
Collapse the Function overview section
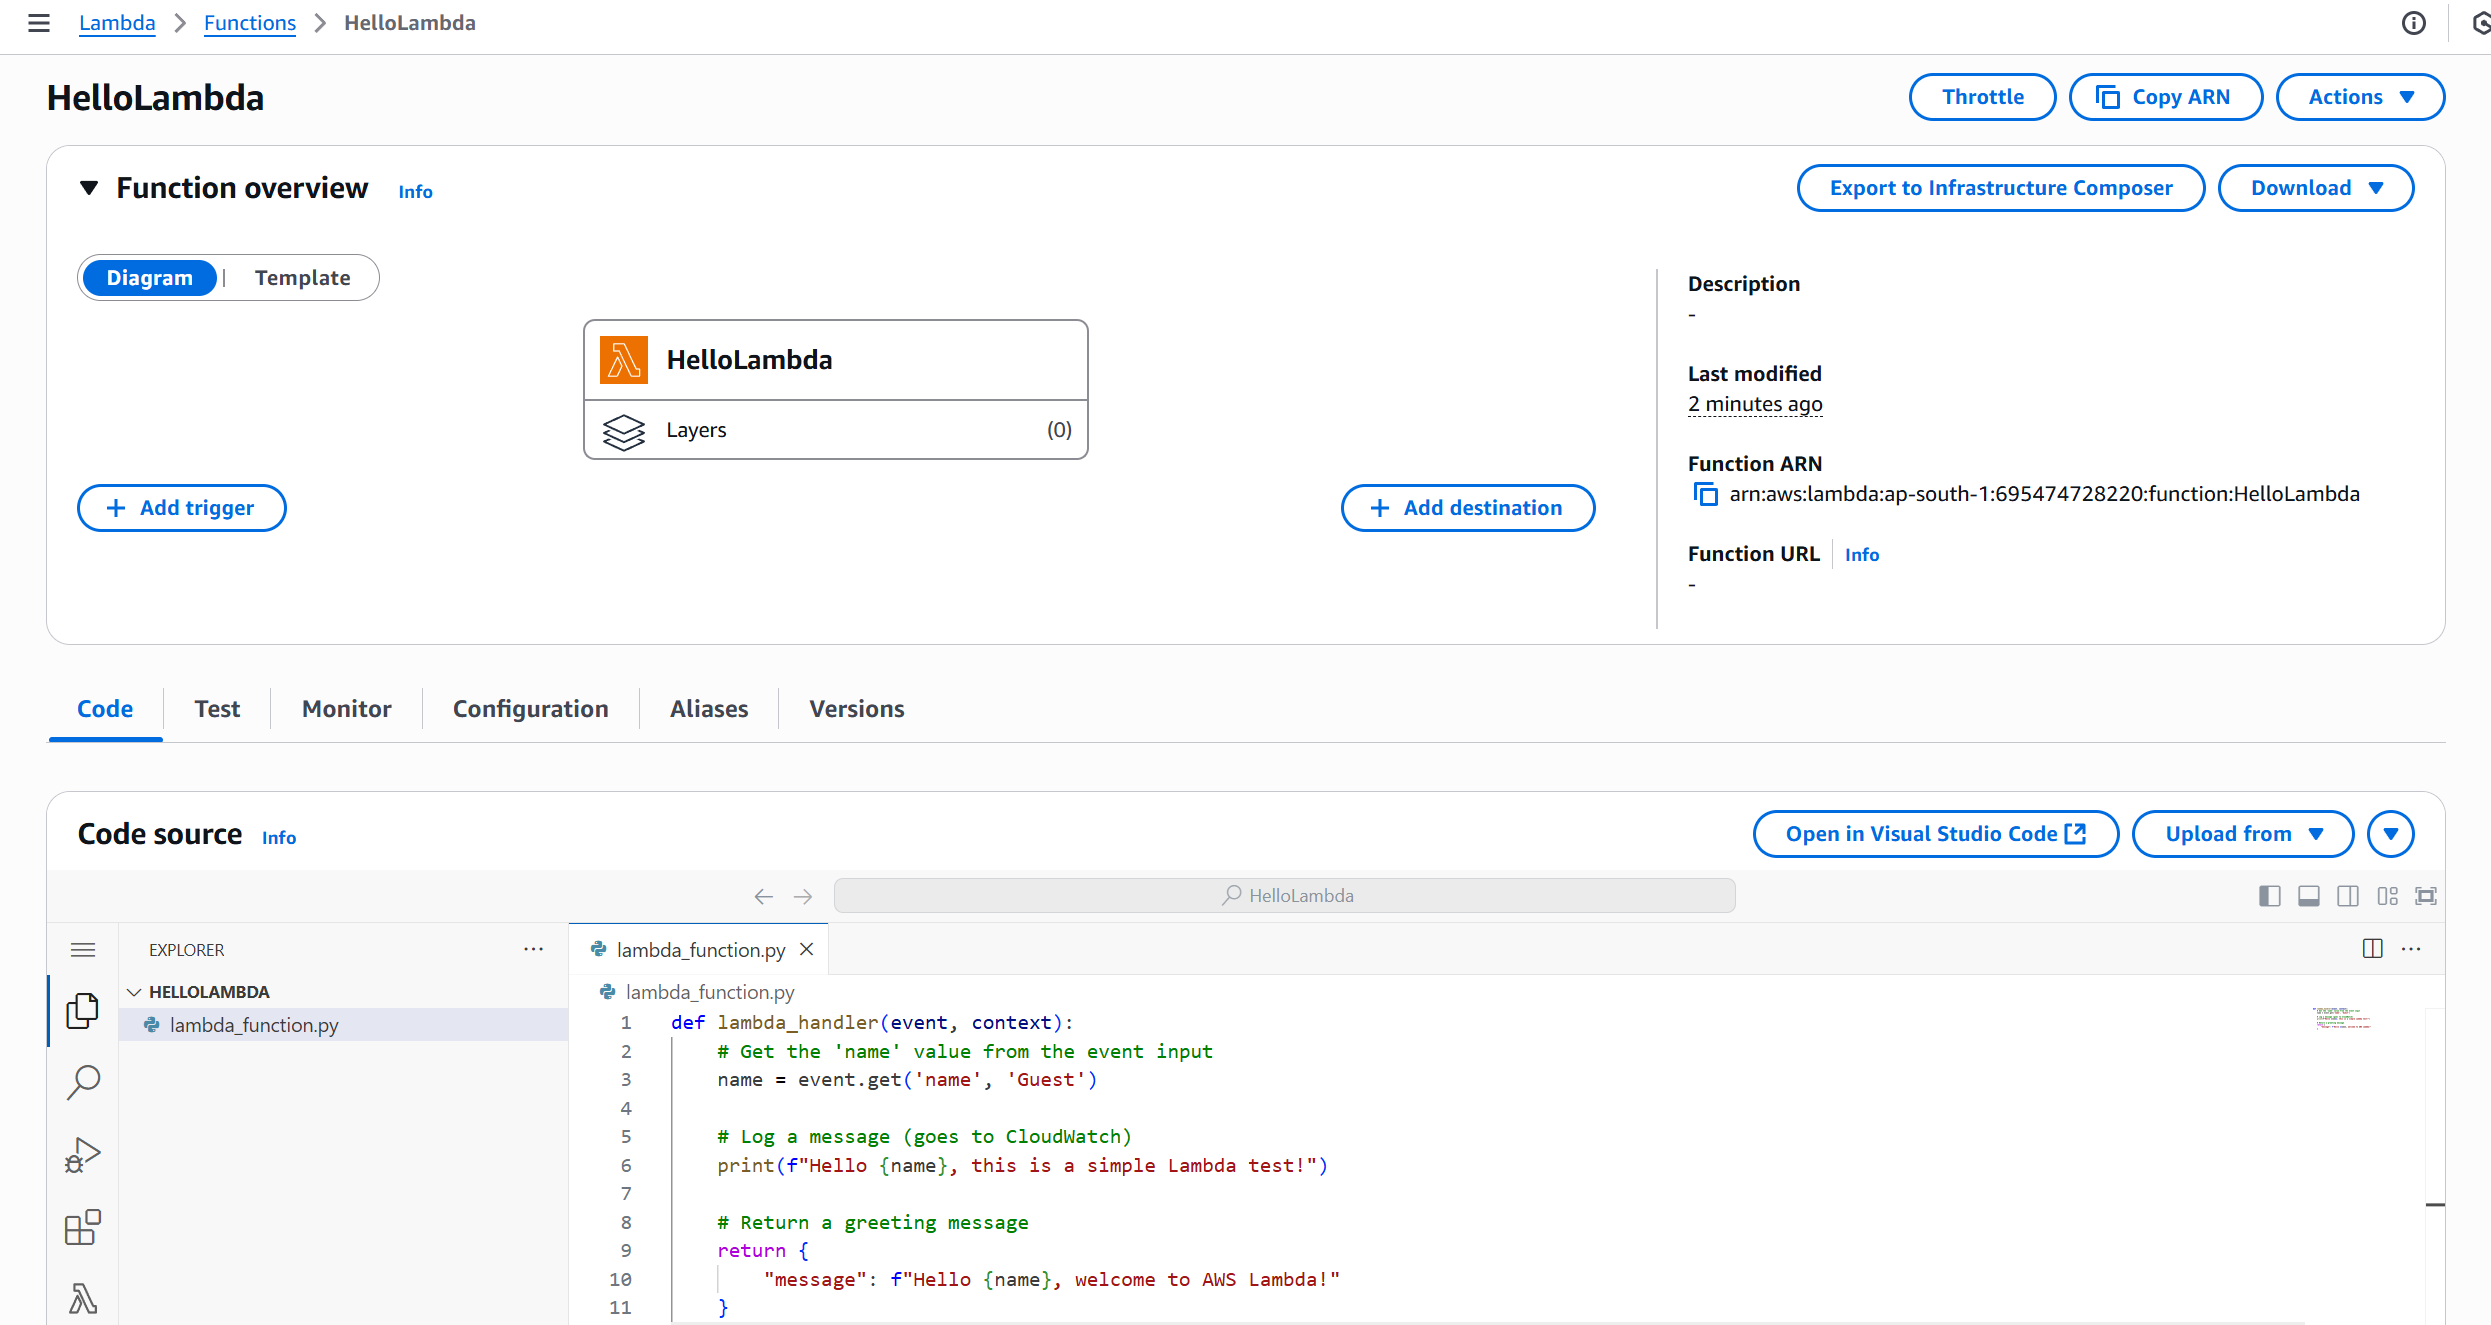click(x=89, y=188)
